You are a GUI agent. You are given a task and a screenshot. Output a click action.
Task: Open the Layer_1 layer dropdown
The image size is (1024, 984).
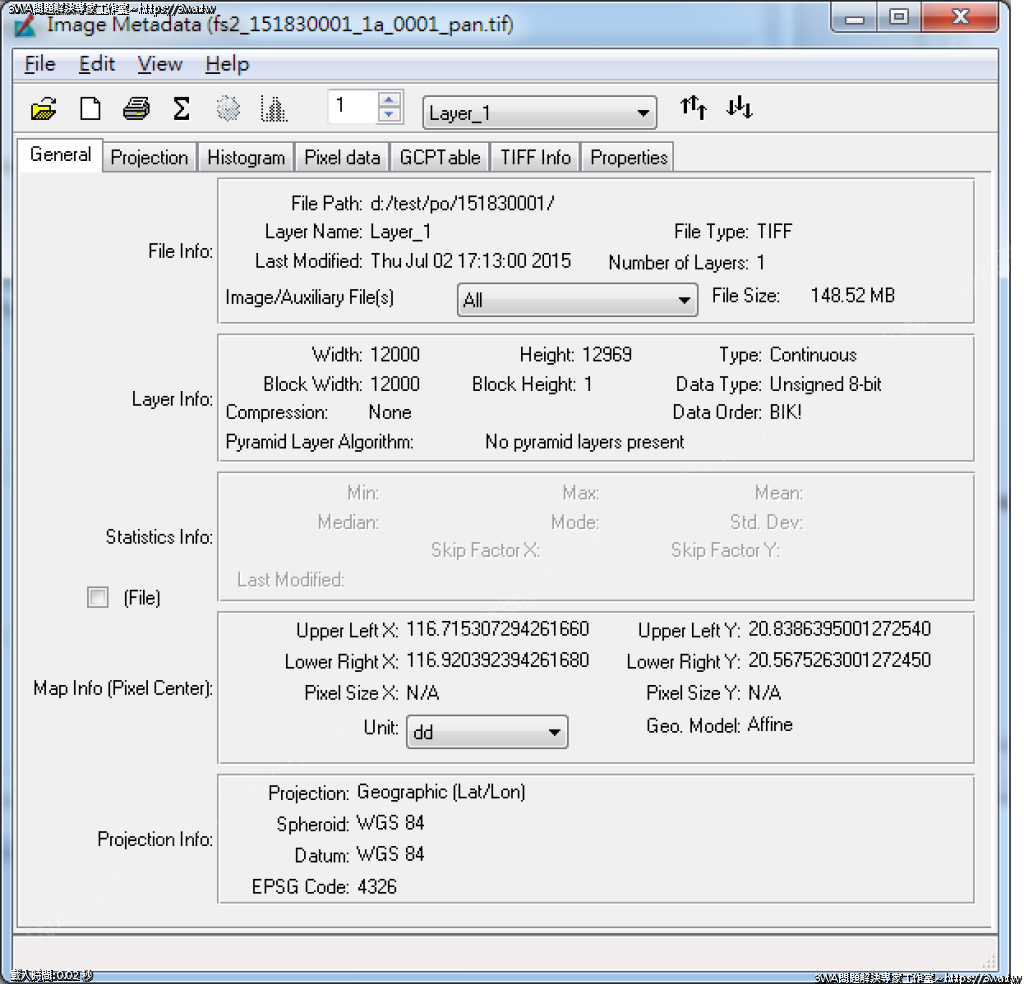[540, 113]
